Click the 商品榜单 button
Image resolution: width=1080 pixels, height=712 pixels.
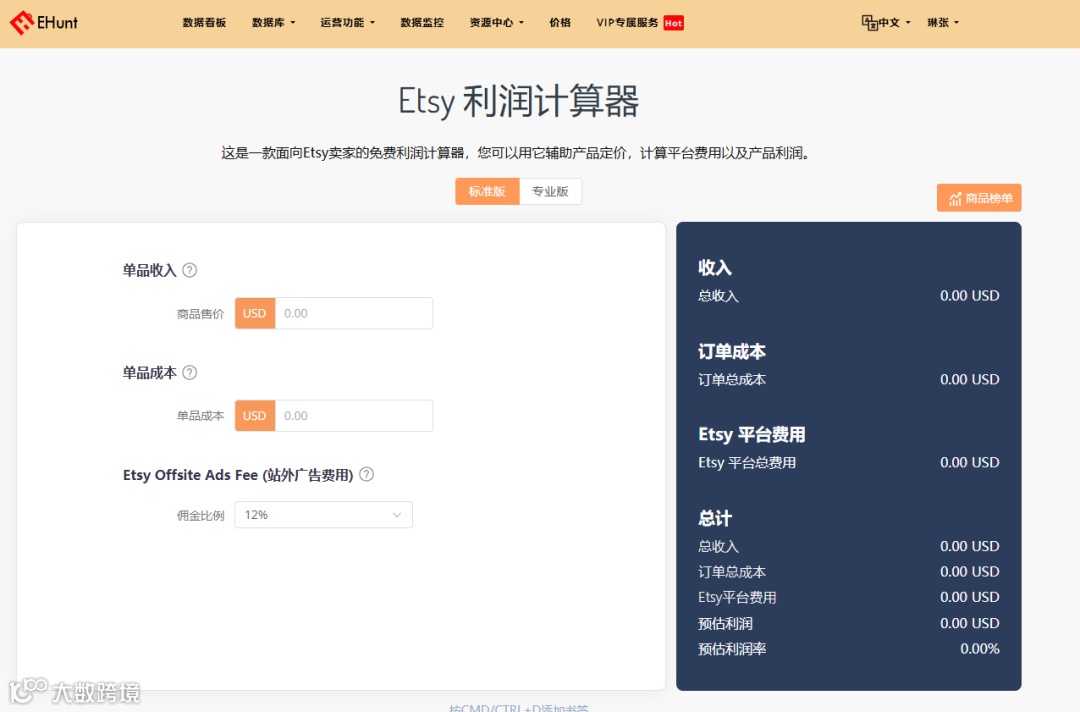(979, 198)
